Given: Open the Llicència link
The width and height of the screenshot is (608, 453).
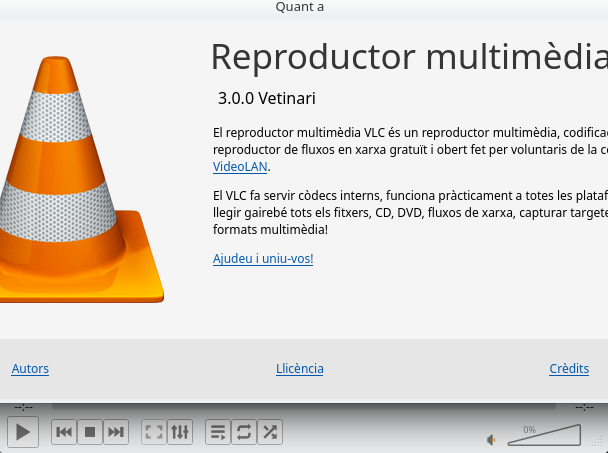Looking at the screenshot, I should [300, 368].
